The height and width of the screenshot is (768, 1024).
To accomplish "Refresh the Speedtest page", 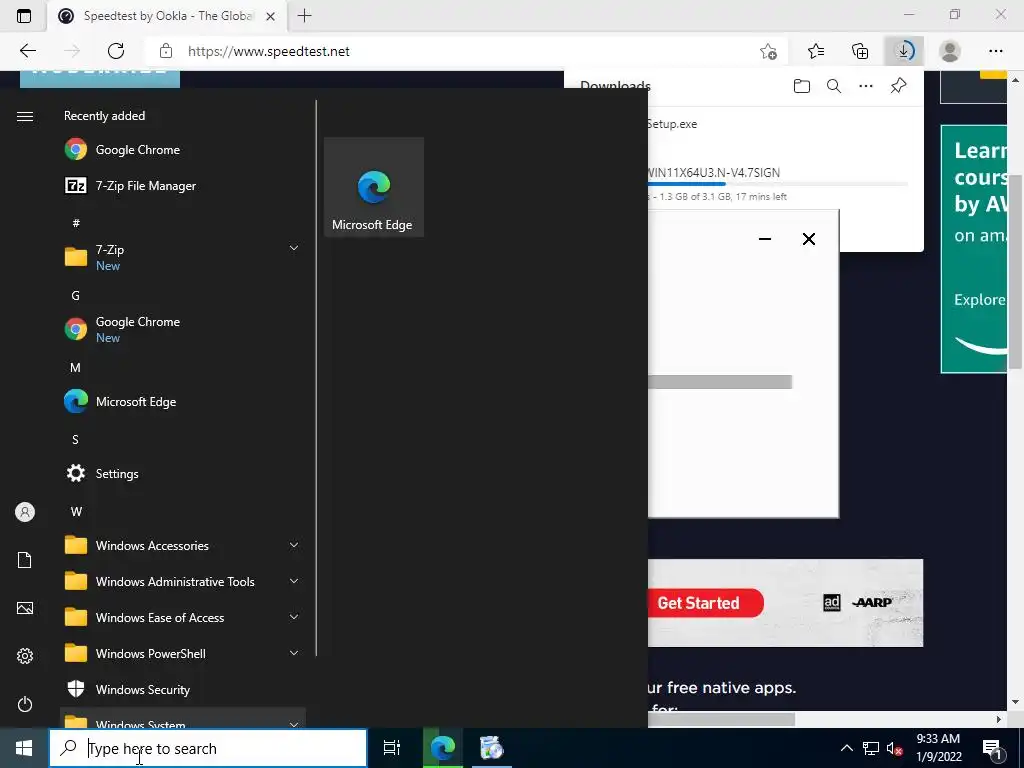I will (116, 51).
